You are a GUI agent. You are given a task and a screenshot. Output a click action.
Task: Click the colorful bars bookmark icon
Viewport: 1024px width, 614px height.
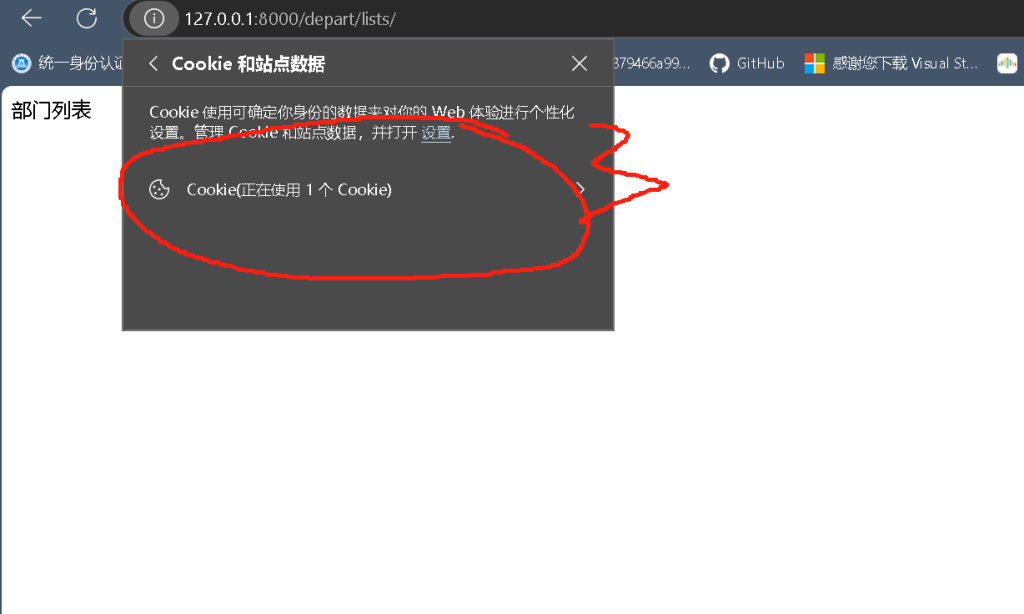(1007, 63)
